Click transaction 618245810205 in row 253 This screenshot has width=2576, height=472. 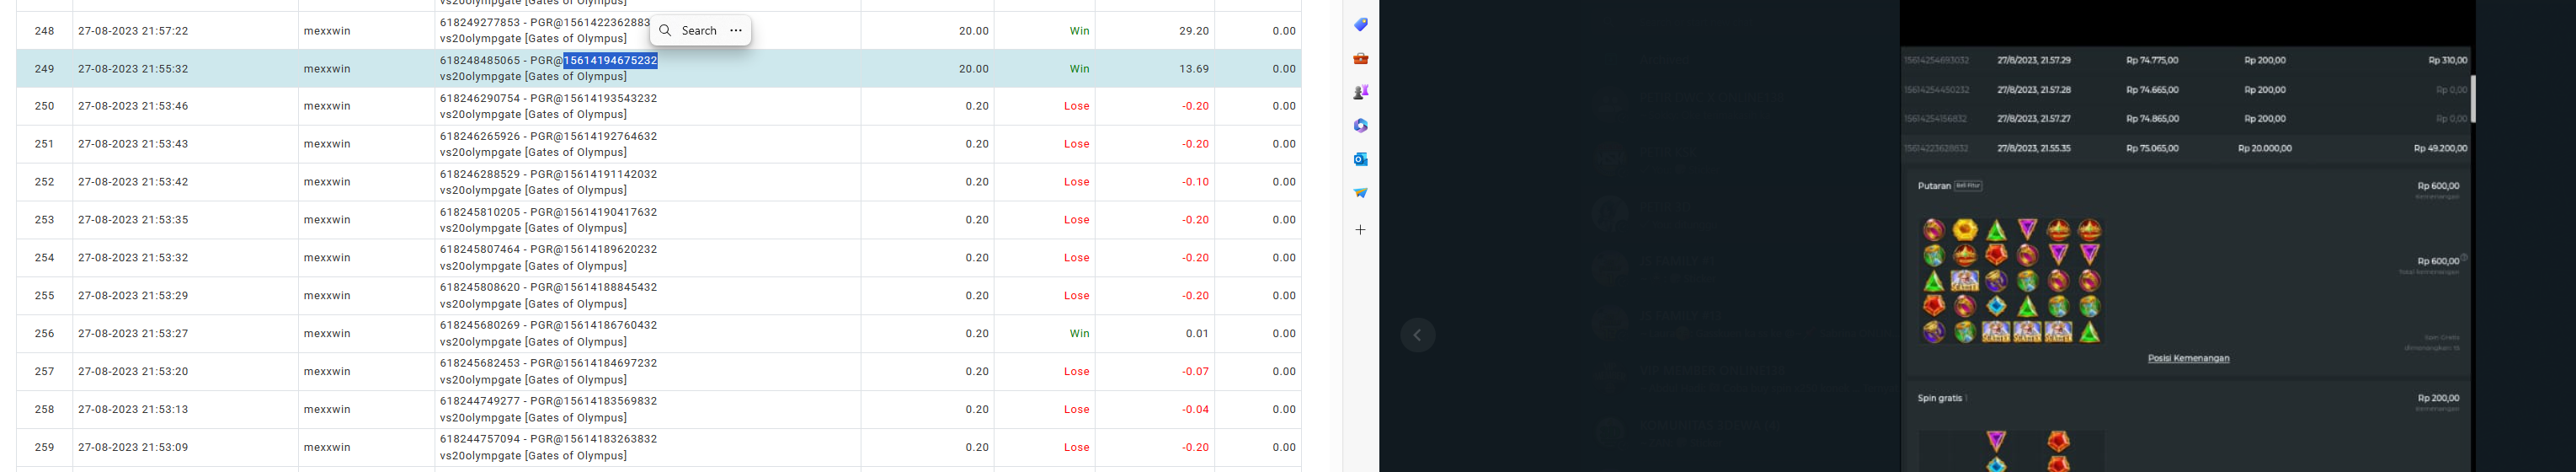click(x=480, y=213)
